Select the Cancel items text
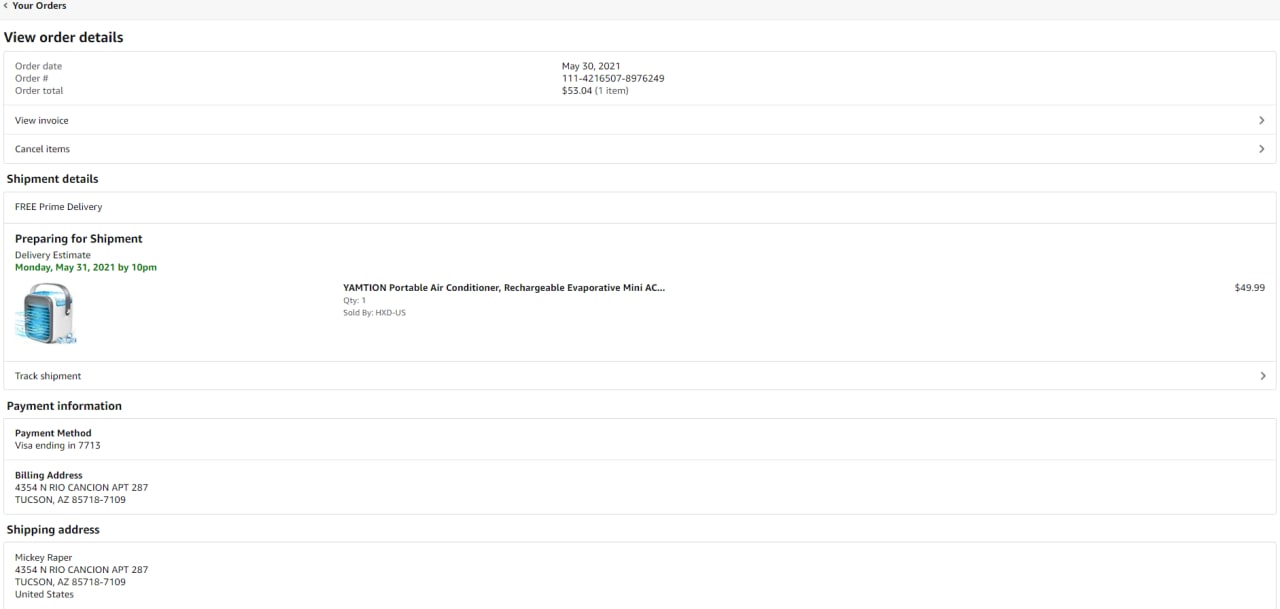The width and height of the screenshot is (1280, 609). coord(42,149)
